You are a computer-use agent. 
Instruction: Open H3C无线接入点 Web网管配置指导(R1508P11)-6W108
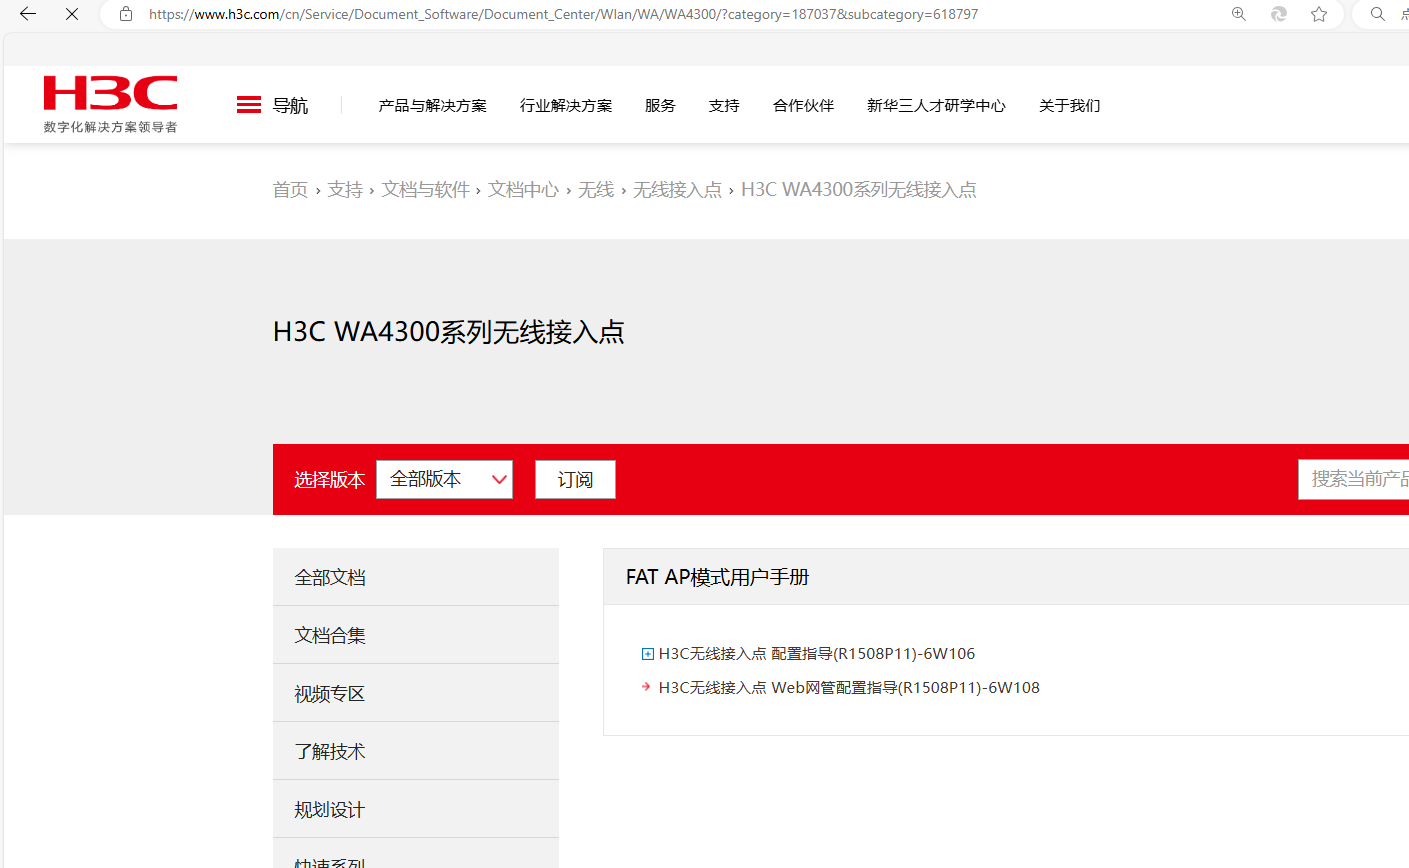[x=849, y=688]
